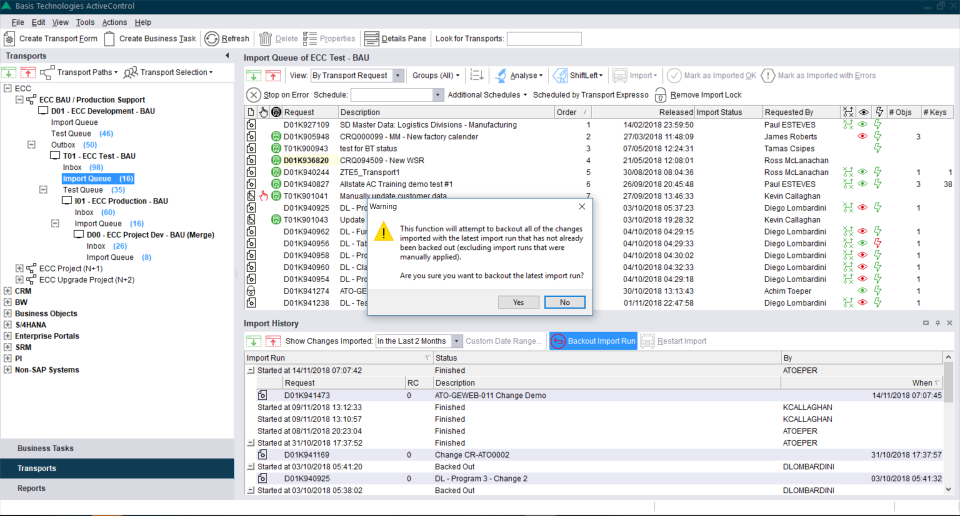Screen dimensions: 960x516
Task: Open the Details Pane button
Action: pos(396,39)
